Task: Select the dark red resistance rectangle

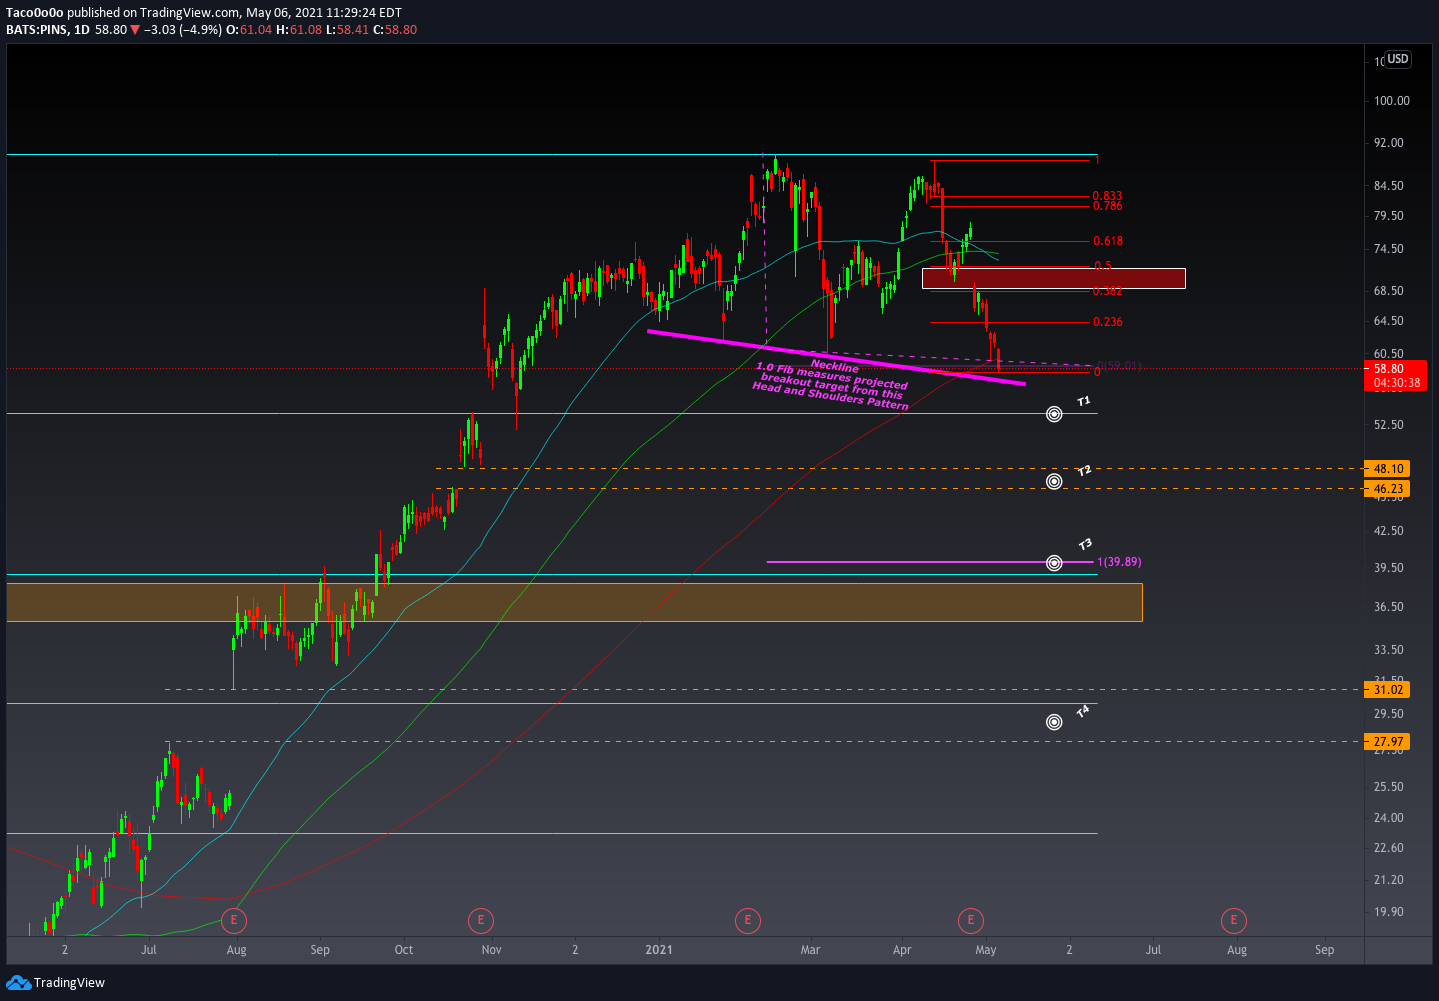Action: tap(1054, 278)
